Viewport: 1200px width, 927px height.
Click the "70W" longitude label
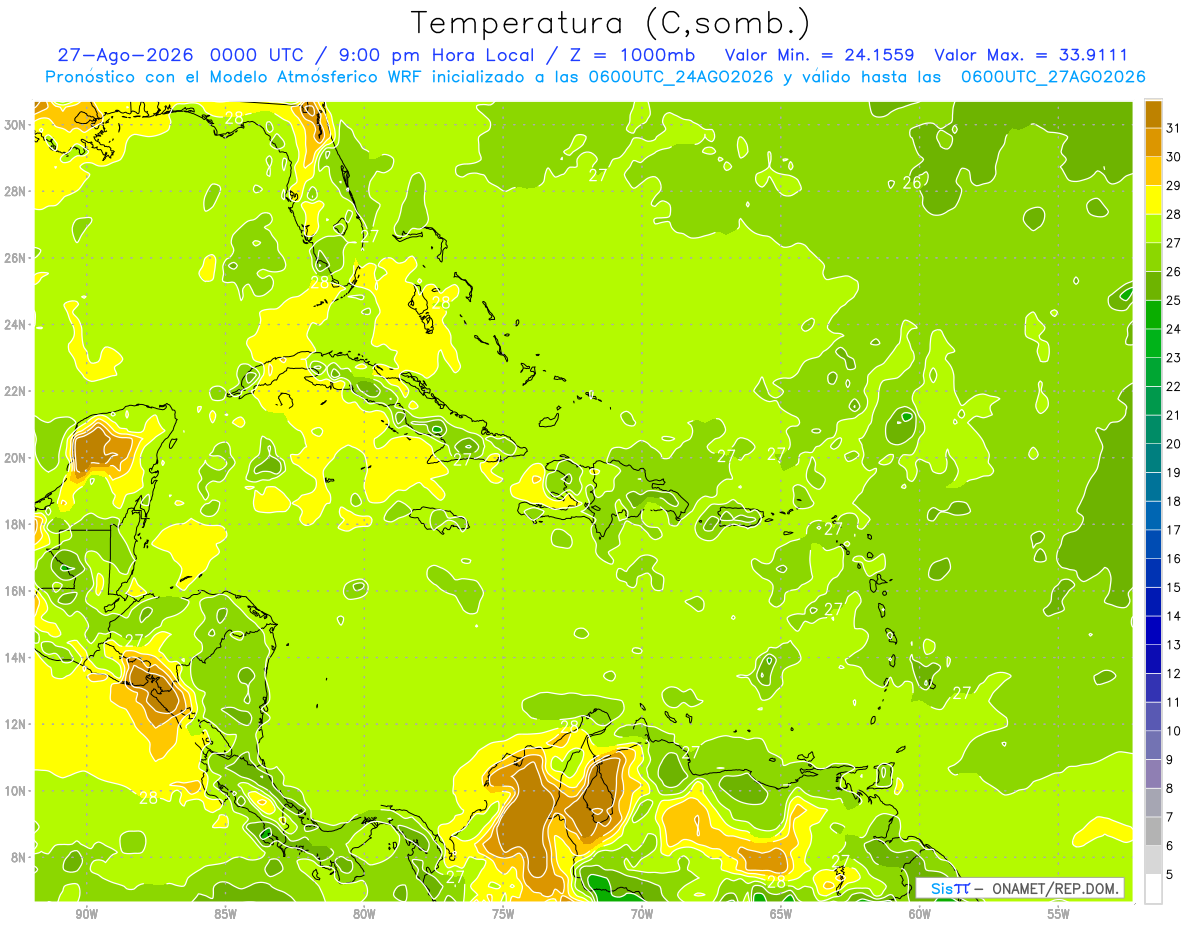click(x=642, y=914)
